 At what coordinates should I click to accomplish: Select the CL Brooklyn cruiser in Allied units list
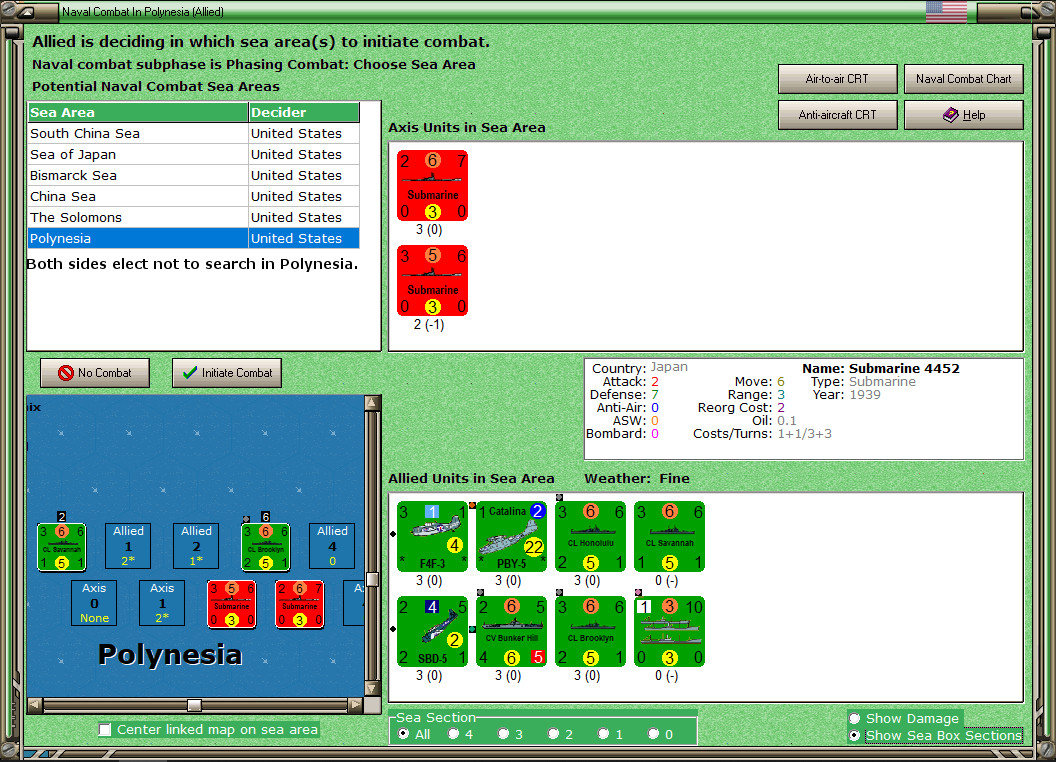[x=591, y=631]
